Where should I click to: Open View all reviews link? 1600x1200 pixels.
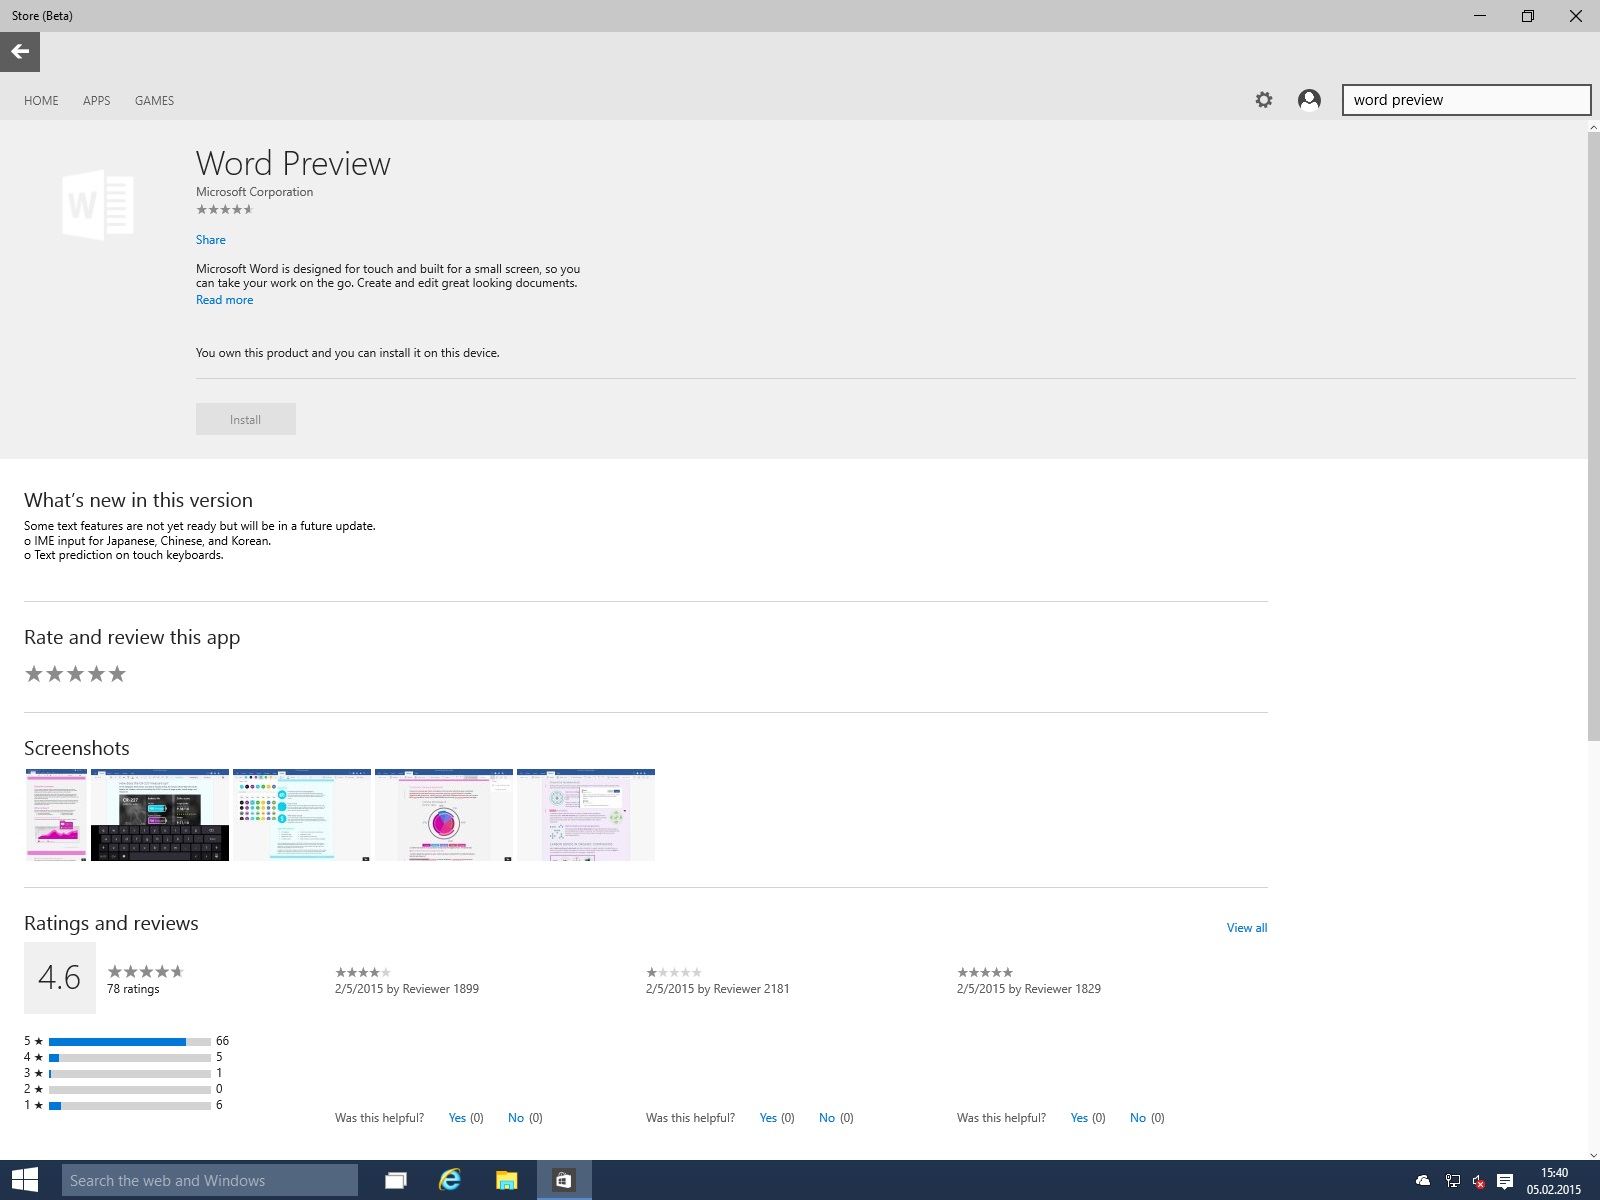pos(1247,928)
